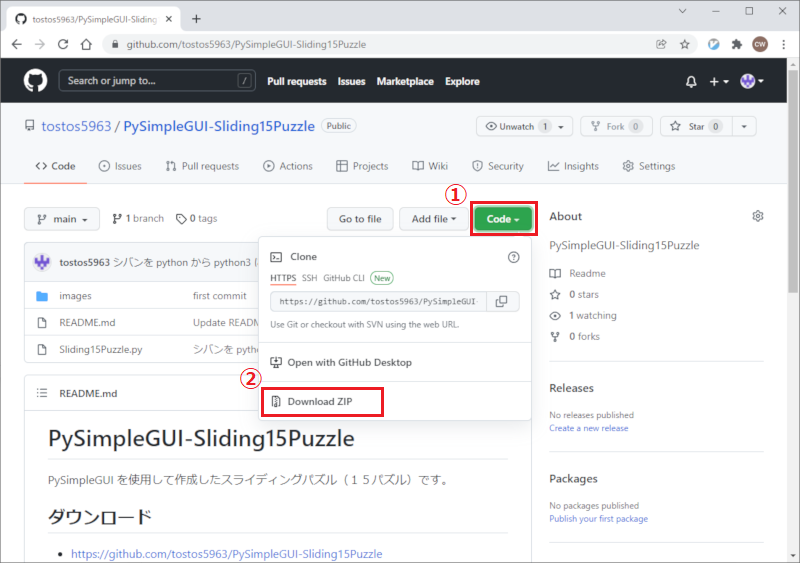
Task: Open the user avatar menu in GitHub header
Action: pyautogui.click(x=752, y=81)
